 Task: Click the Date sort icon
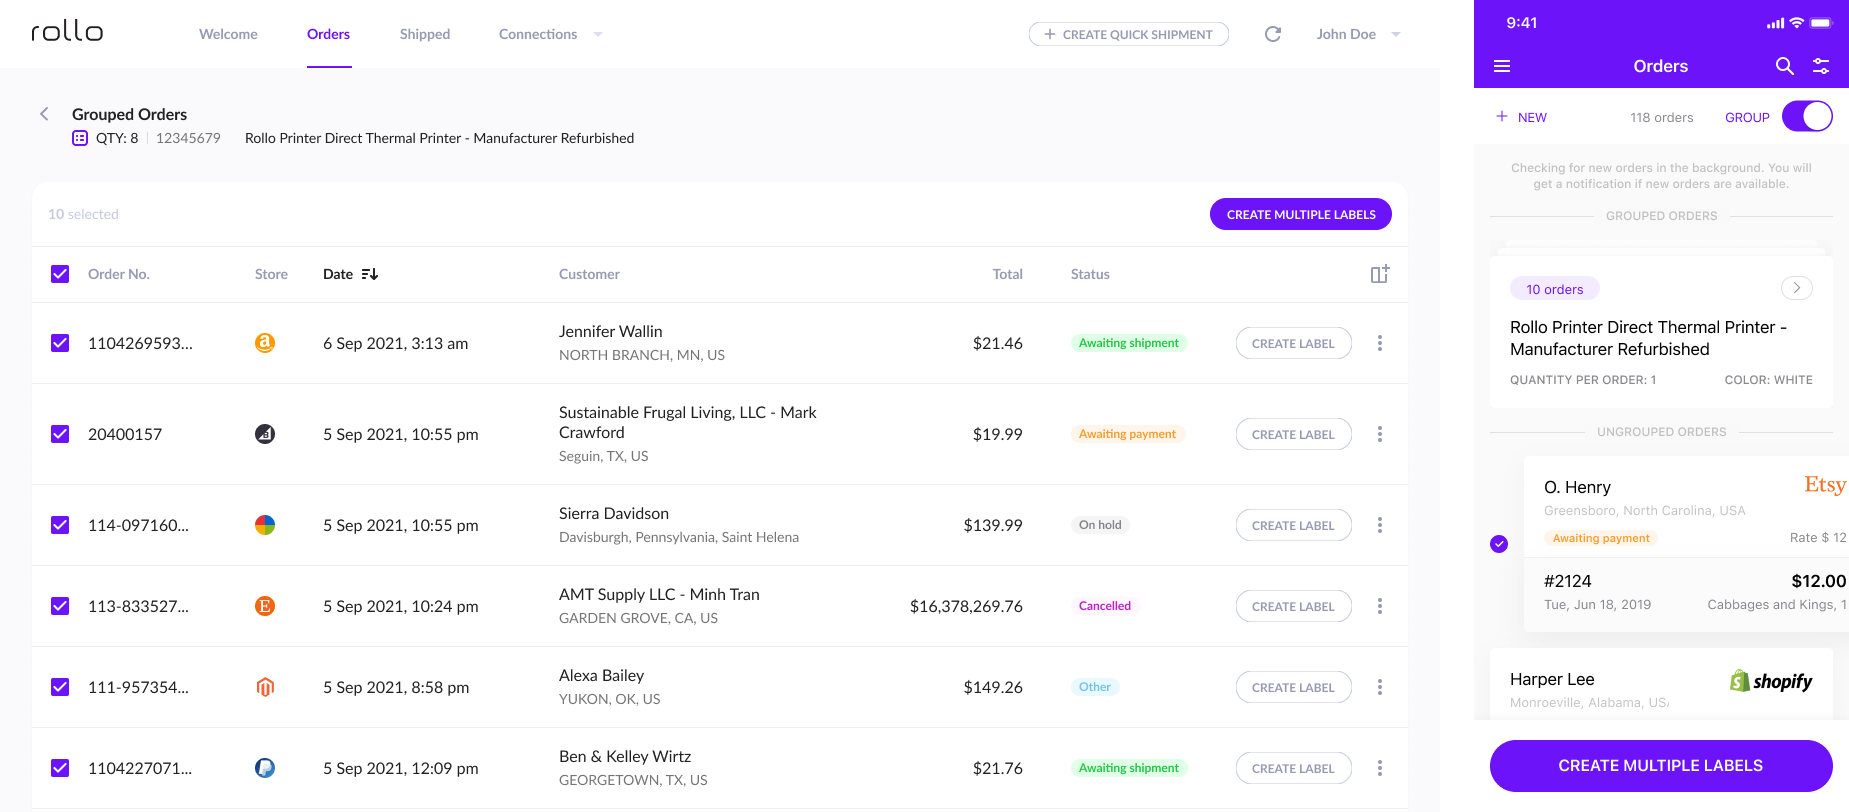(369, 274)
